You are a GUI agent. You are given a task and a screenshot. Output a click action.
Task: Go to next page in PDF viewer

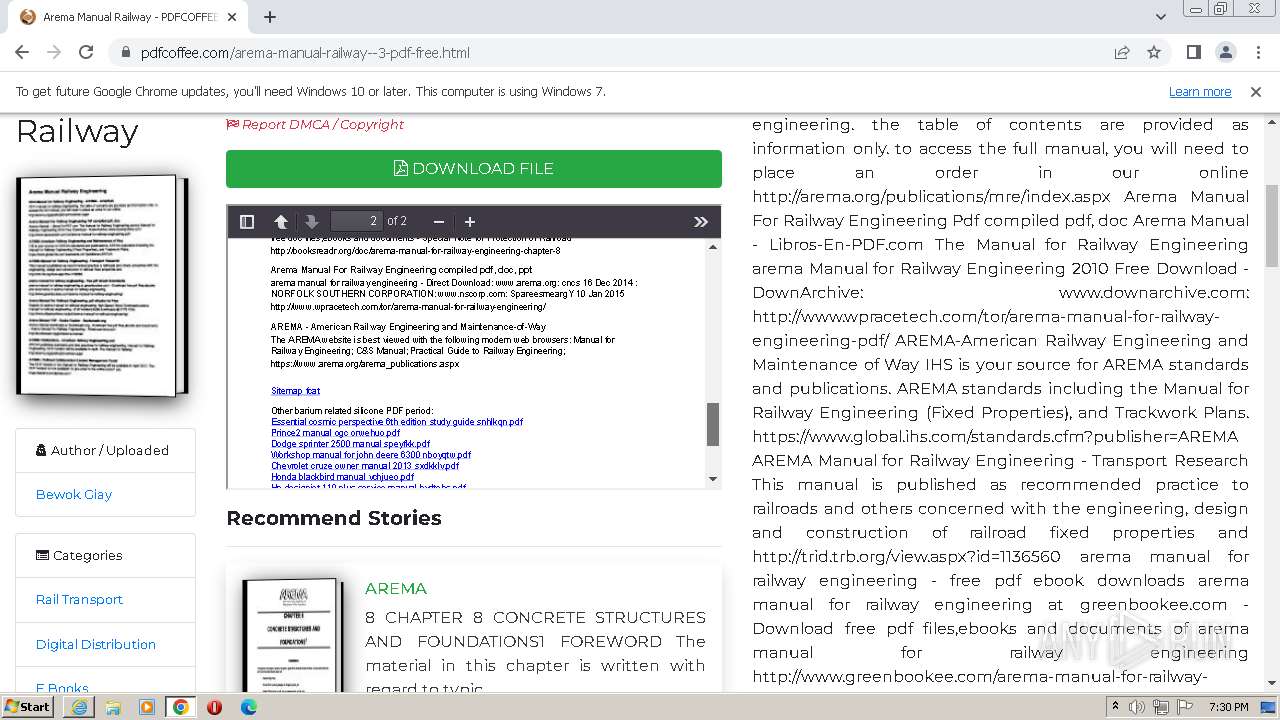click(311, 221)
